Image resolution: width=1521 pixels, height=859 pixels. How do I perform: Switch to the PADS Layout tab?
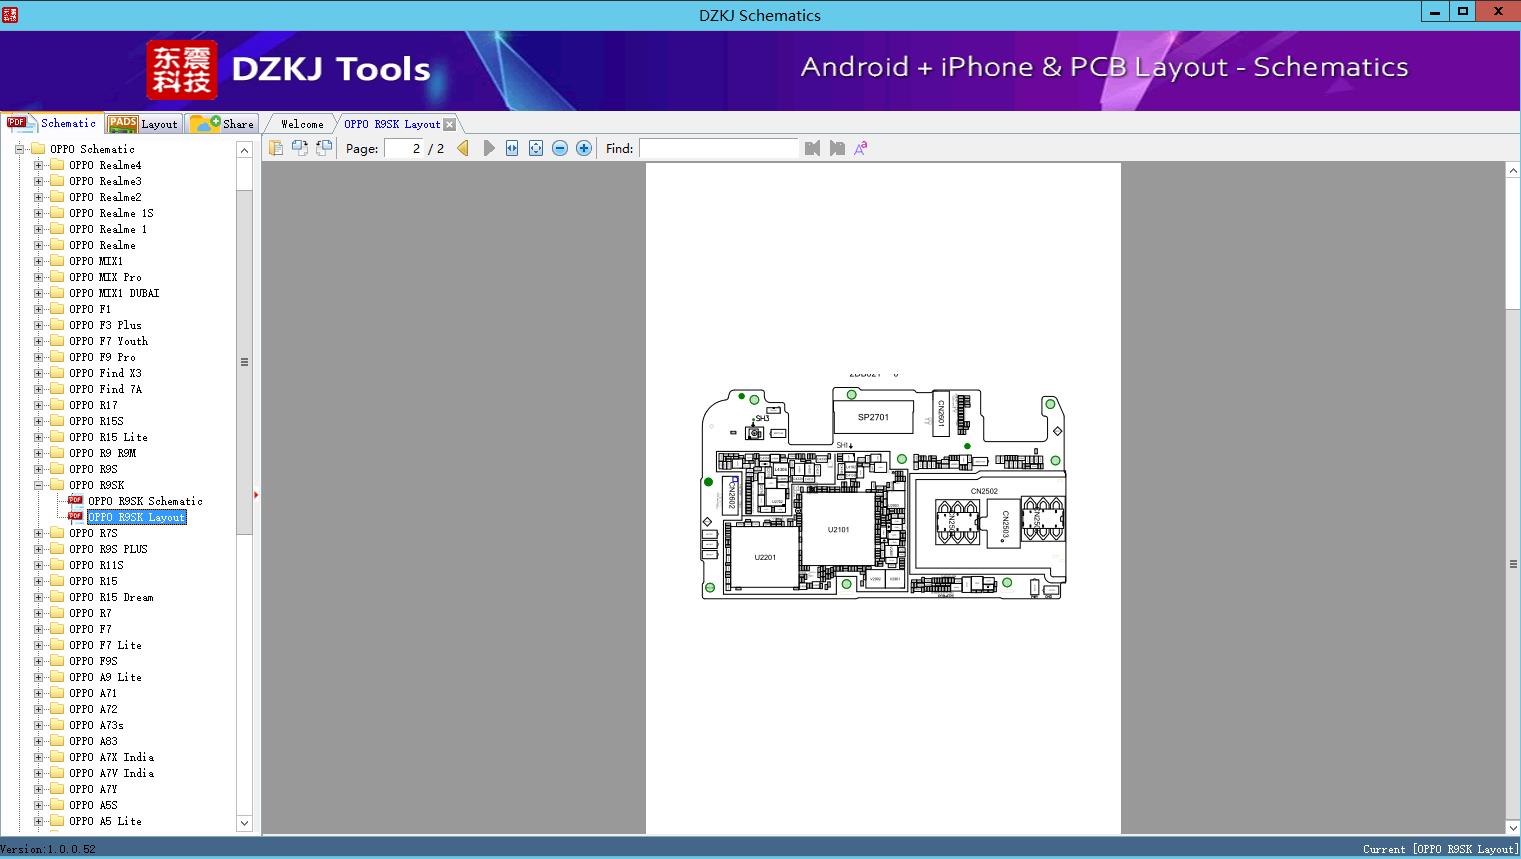pyautogui.click(x=143, y=124)
